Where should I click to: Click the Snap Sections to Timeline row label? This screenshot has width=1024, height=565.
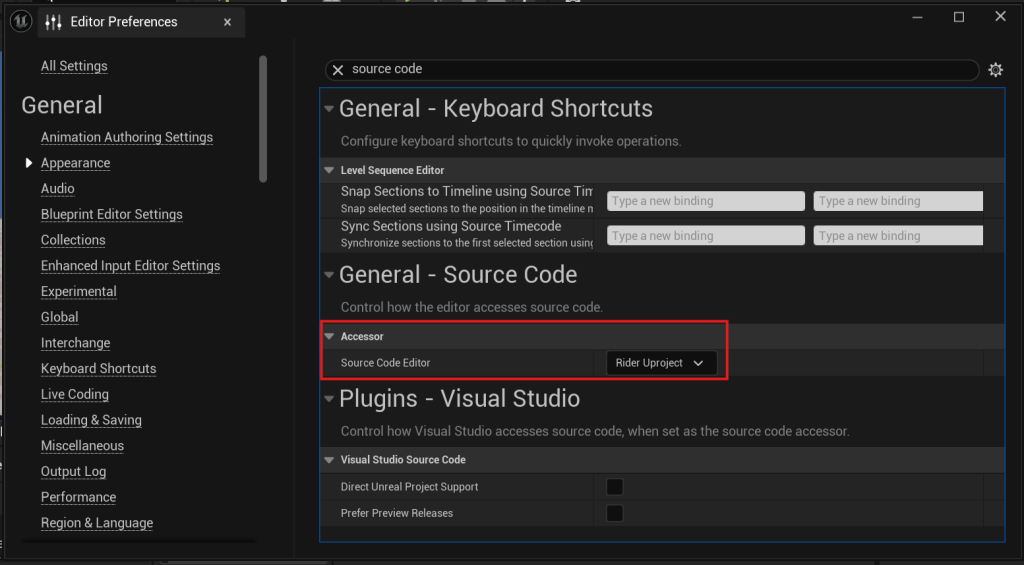[466, 192]
